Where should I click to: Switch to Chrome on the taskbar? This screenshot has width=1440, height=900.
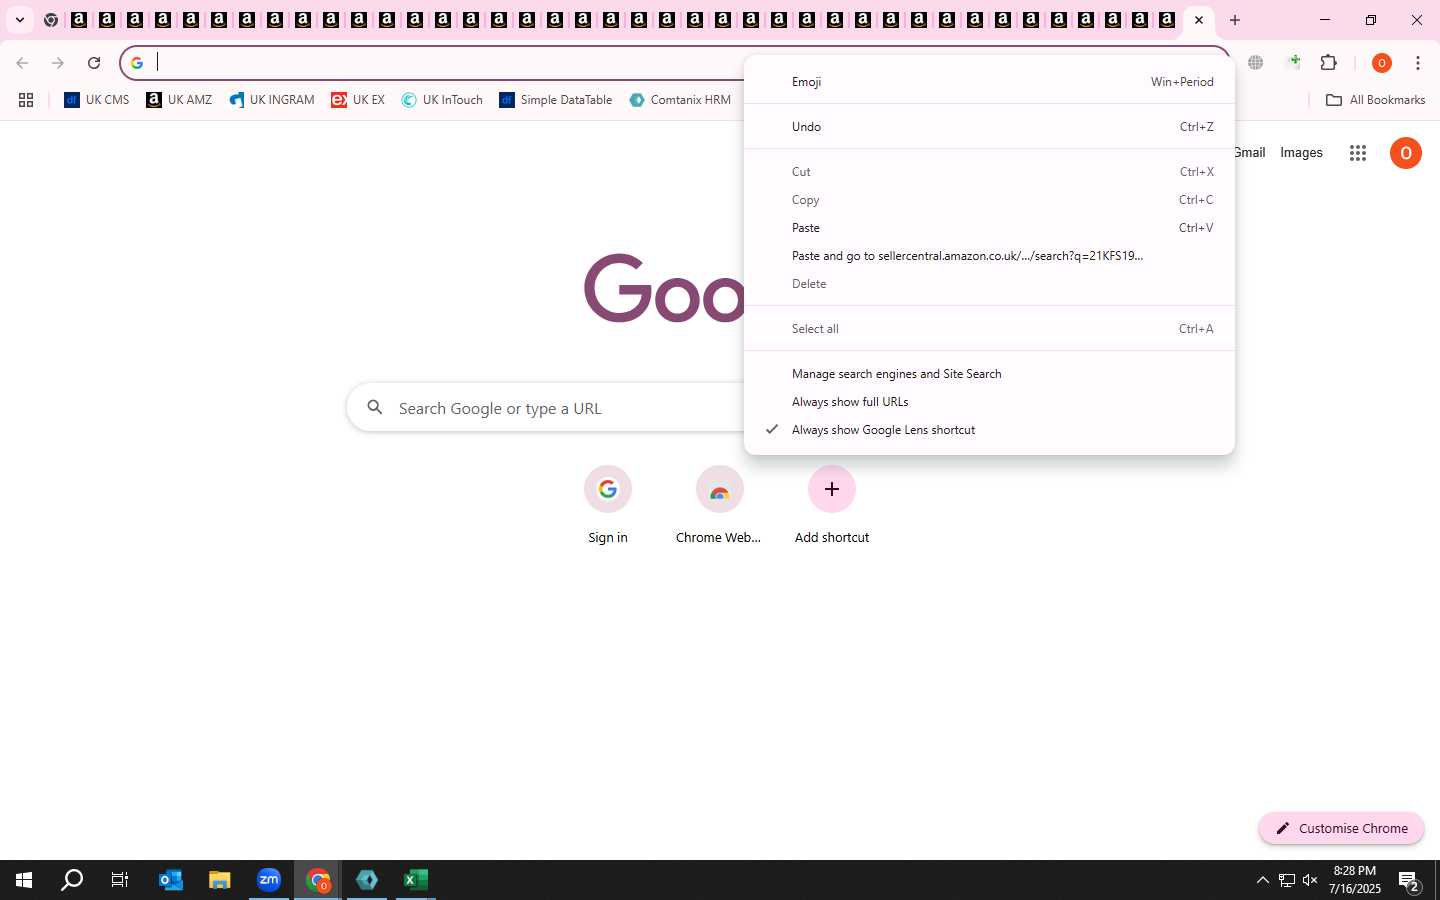click(318, 880)
